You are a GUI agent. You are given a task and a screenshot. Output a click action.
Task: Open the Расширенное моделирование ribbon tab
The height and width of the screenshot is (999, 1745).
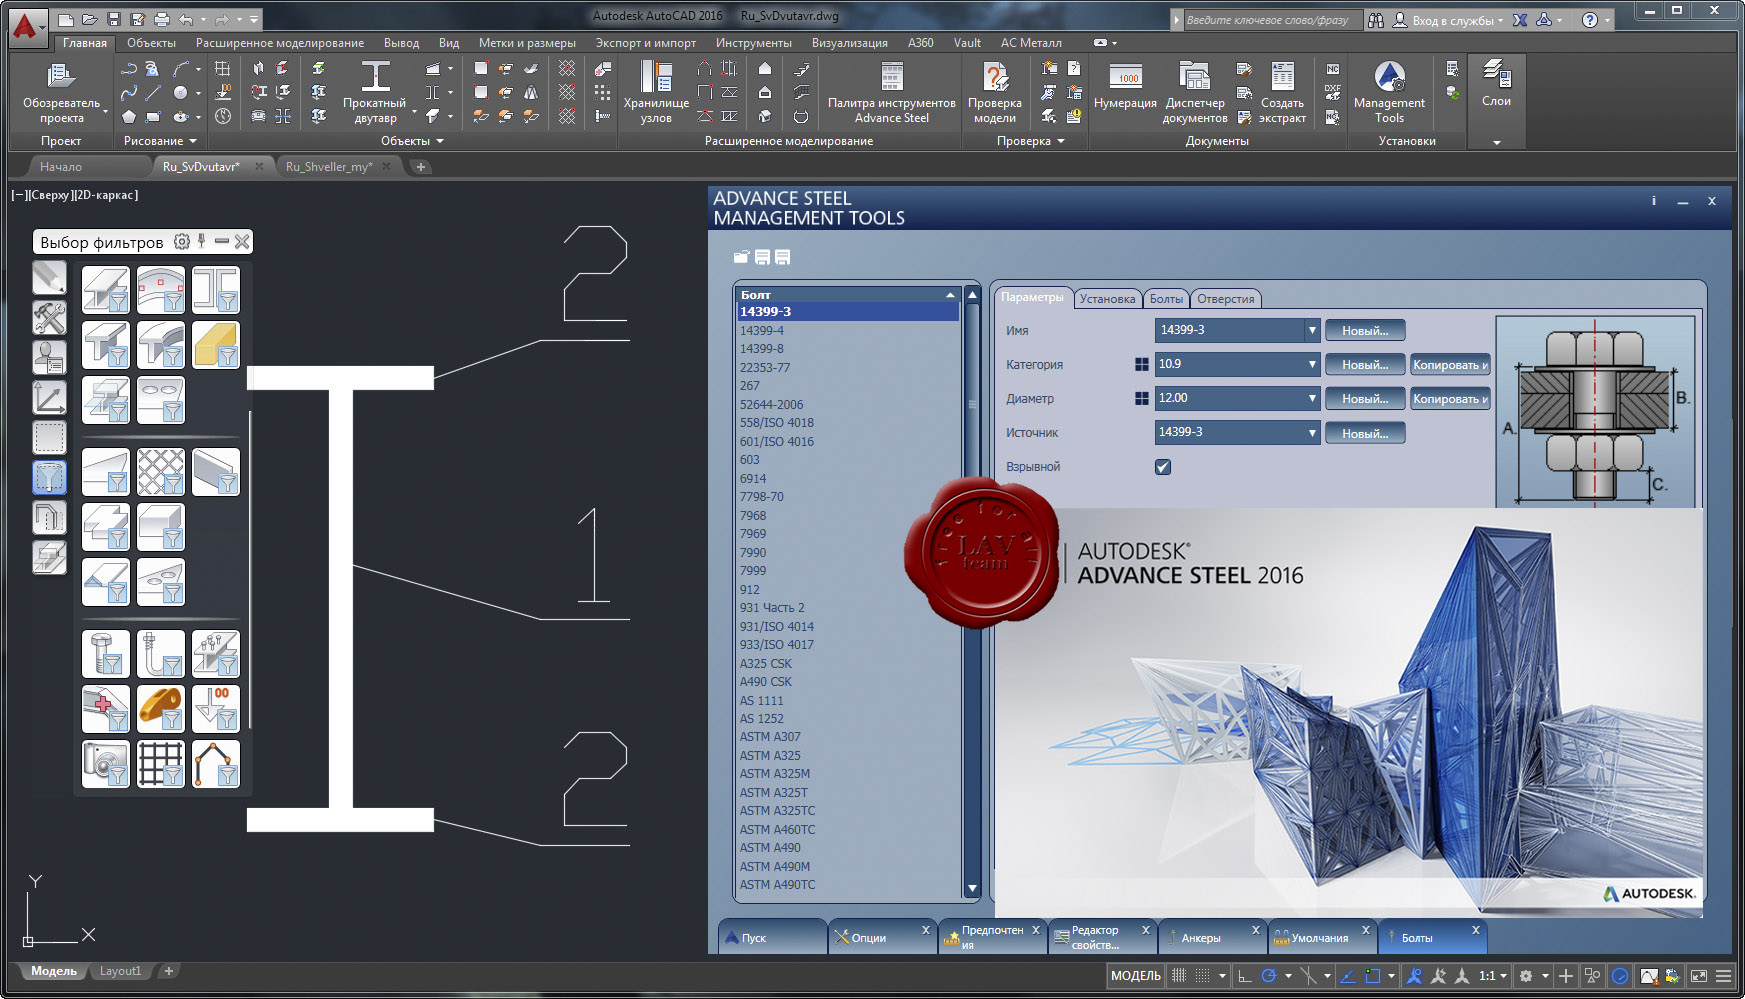(280, 43)
